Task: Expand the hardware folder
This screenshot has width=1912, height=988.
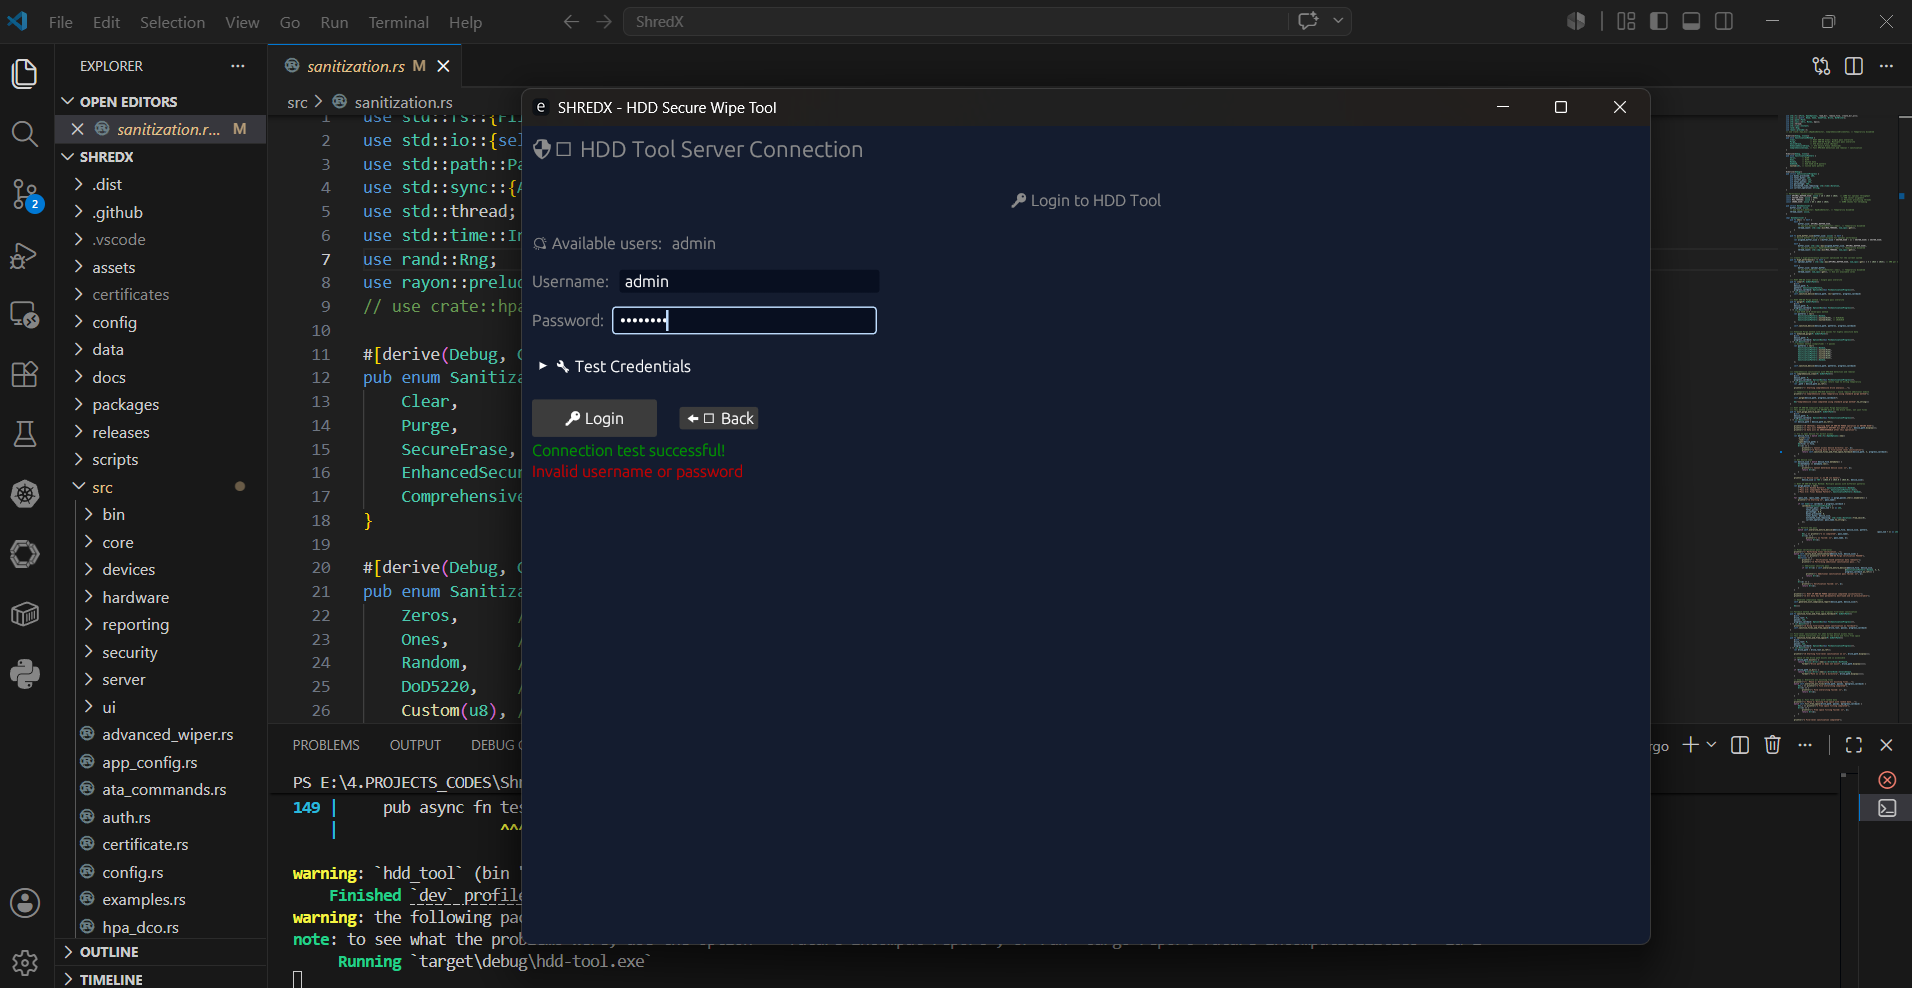Action: [x=162, y=597]
